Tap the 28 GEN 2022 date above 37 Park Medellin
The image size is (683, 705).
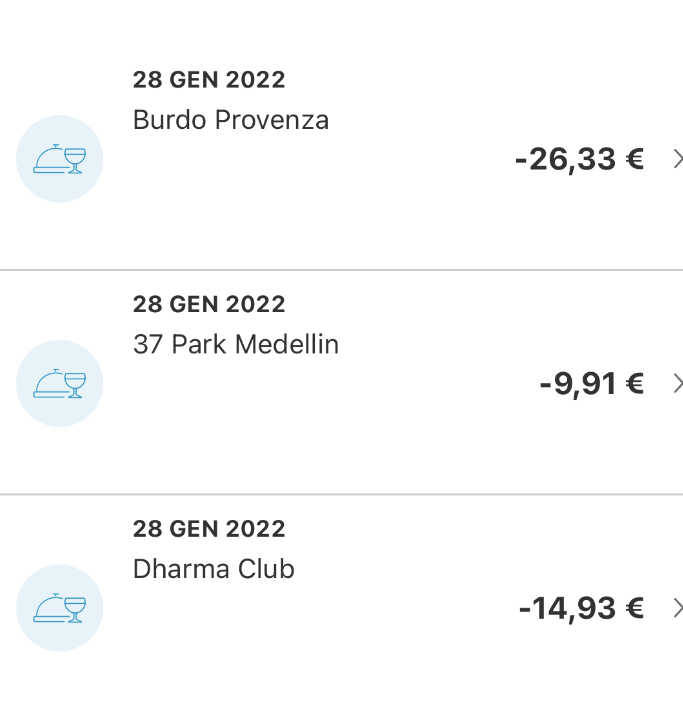(x=209, y=304)
